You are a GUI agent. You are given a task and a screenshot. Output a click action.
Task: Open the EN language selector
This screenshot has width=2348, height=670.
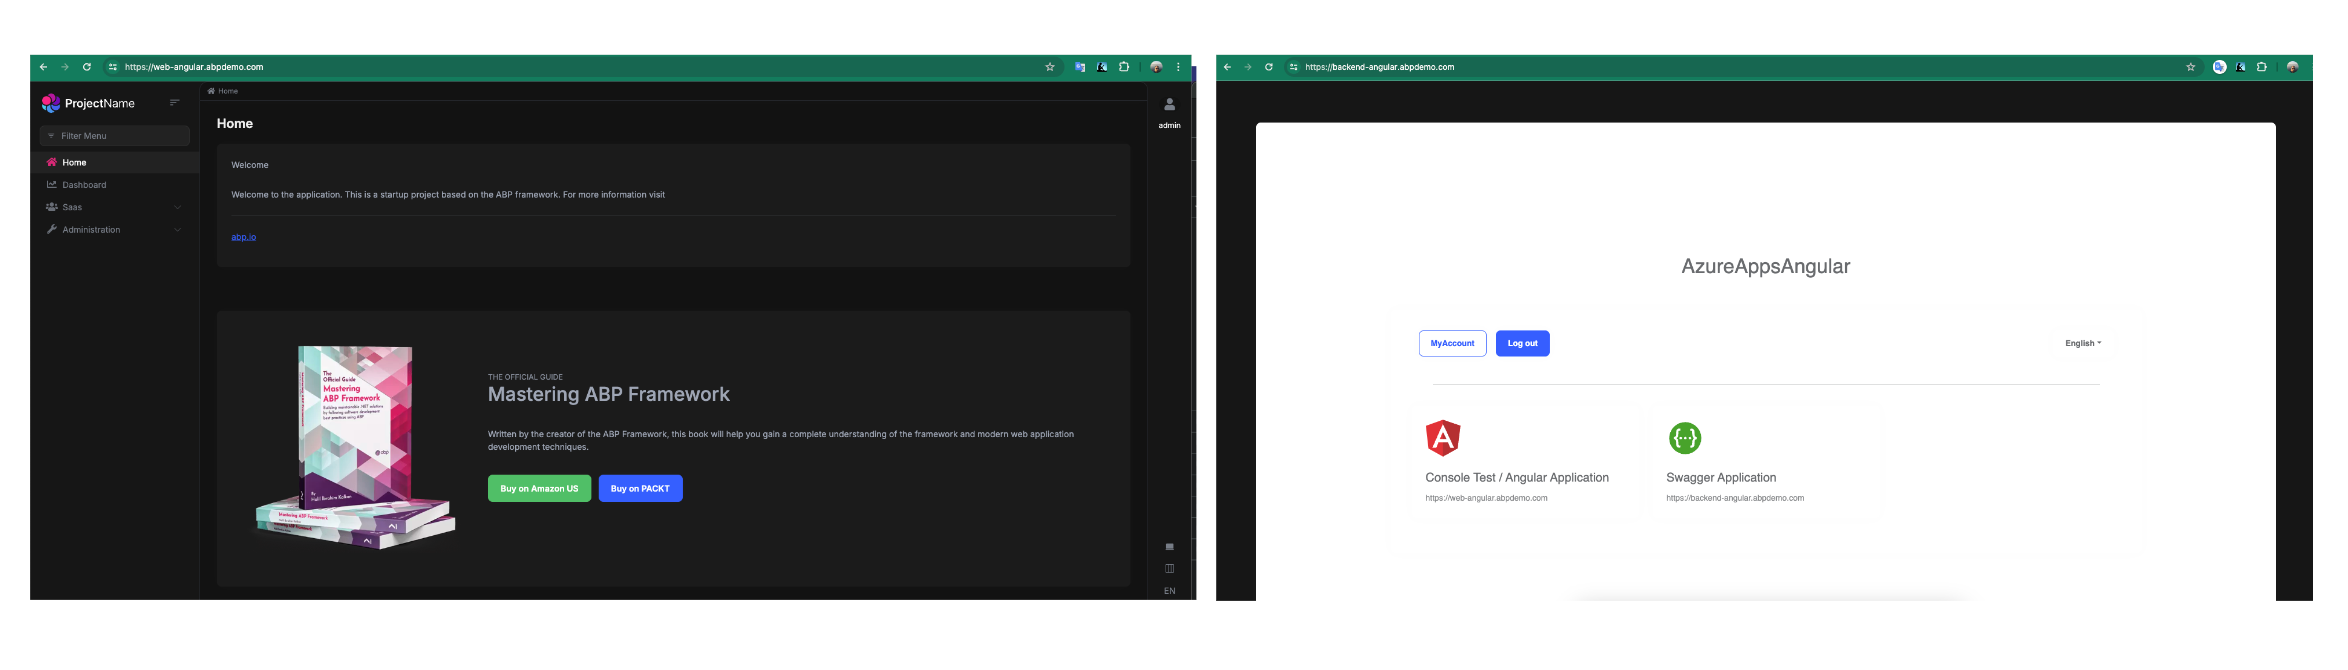1169,591
